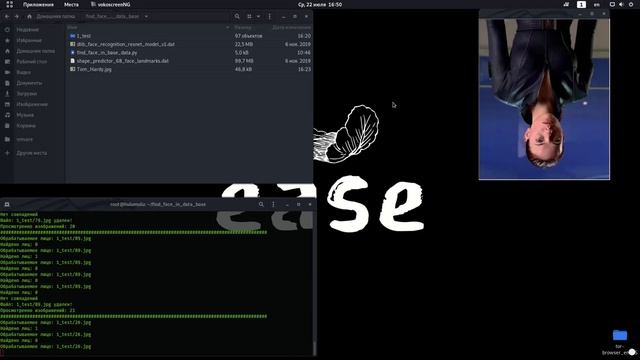640x360 pixels.
Task: Toggle the file manager list view icon
Action: click(249, 16)
